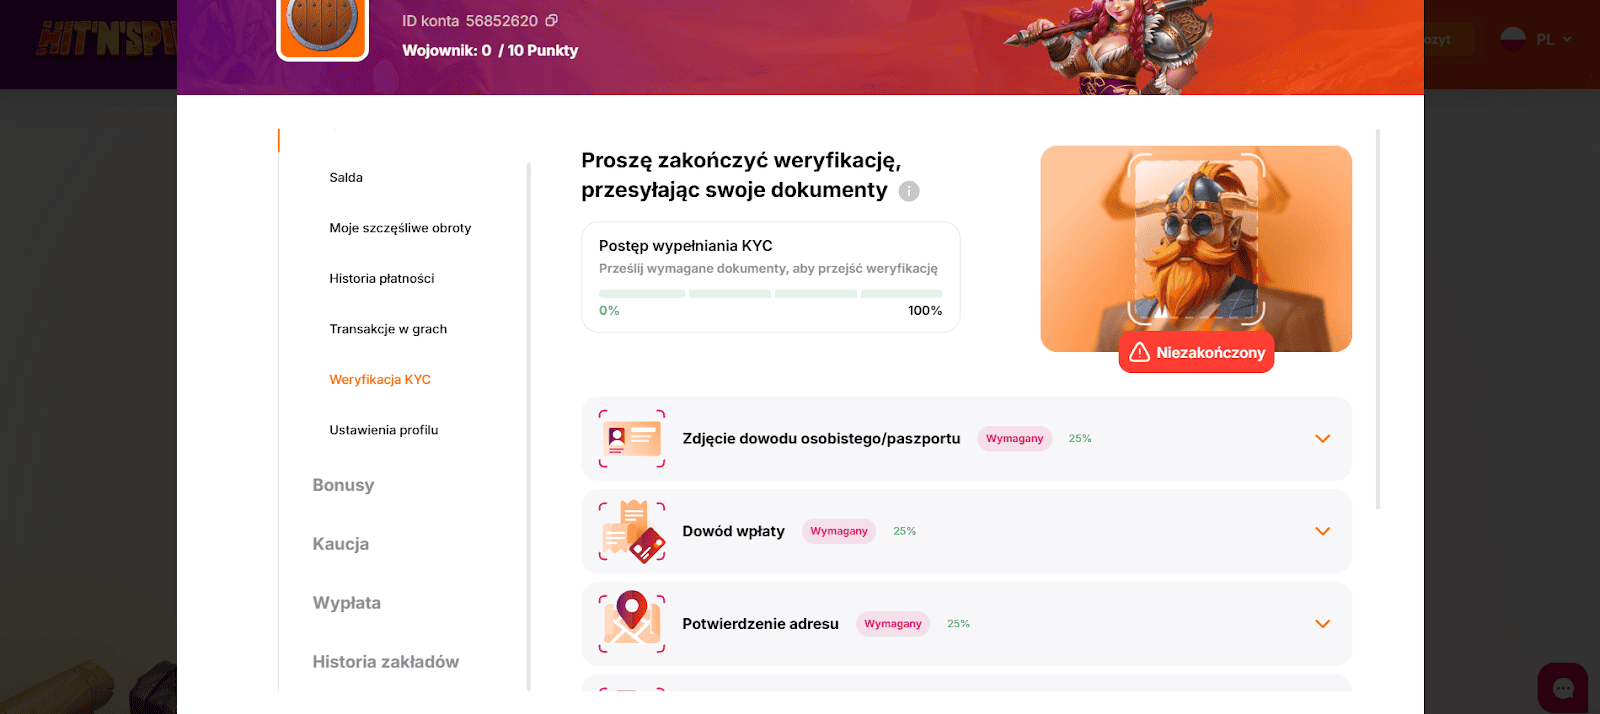Click the round shield avatar icon
This screenshot has width=1600, height=714.
322,25
